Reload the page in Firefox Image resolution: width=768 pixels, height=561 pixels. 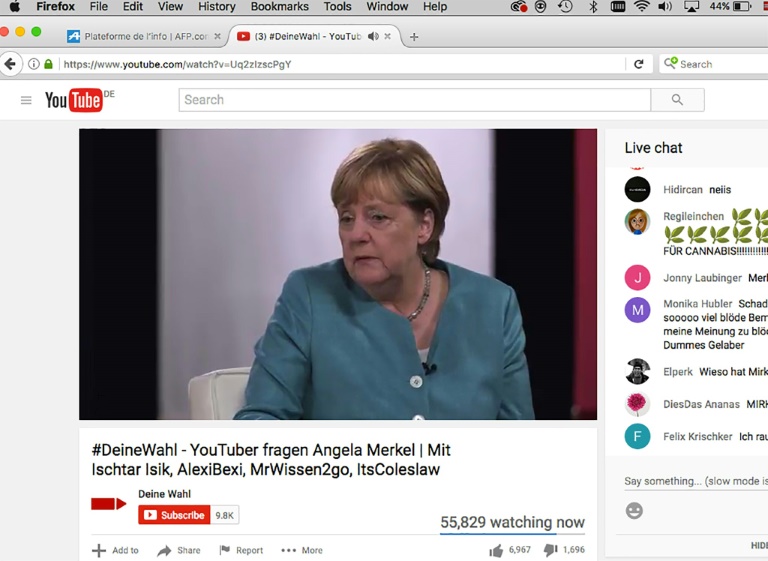click(638, 64)
